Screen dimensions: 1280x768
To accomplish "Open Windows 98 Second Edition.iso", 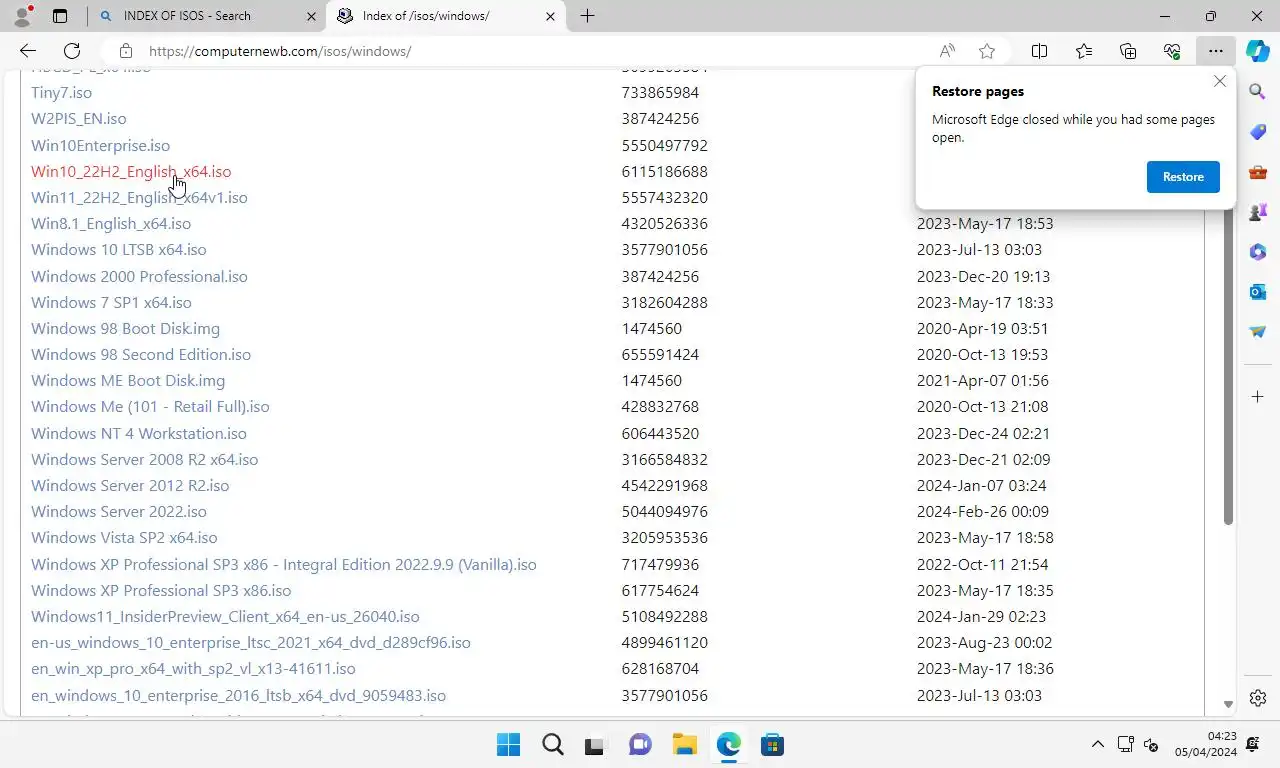I will [x=141, y=354].
